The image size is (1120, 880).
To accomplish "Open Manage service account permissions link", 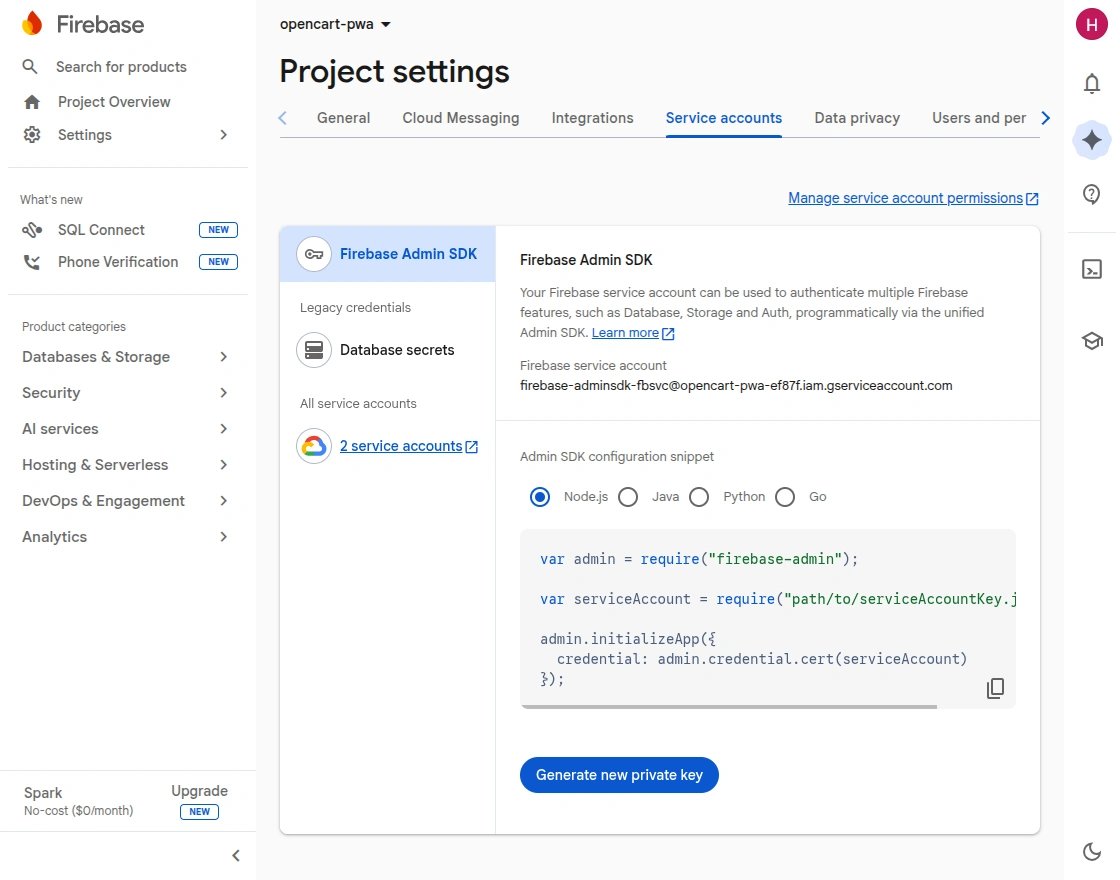I will pyautogui.click(x=906, y=199).
